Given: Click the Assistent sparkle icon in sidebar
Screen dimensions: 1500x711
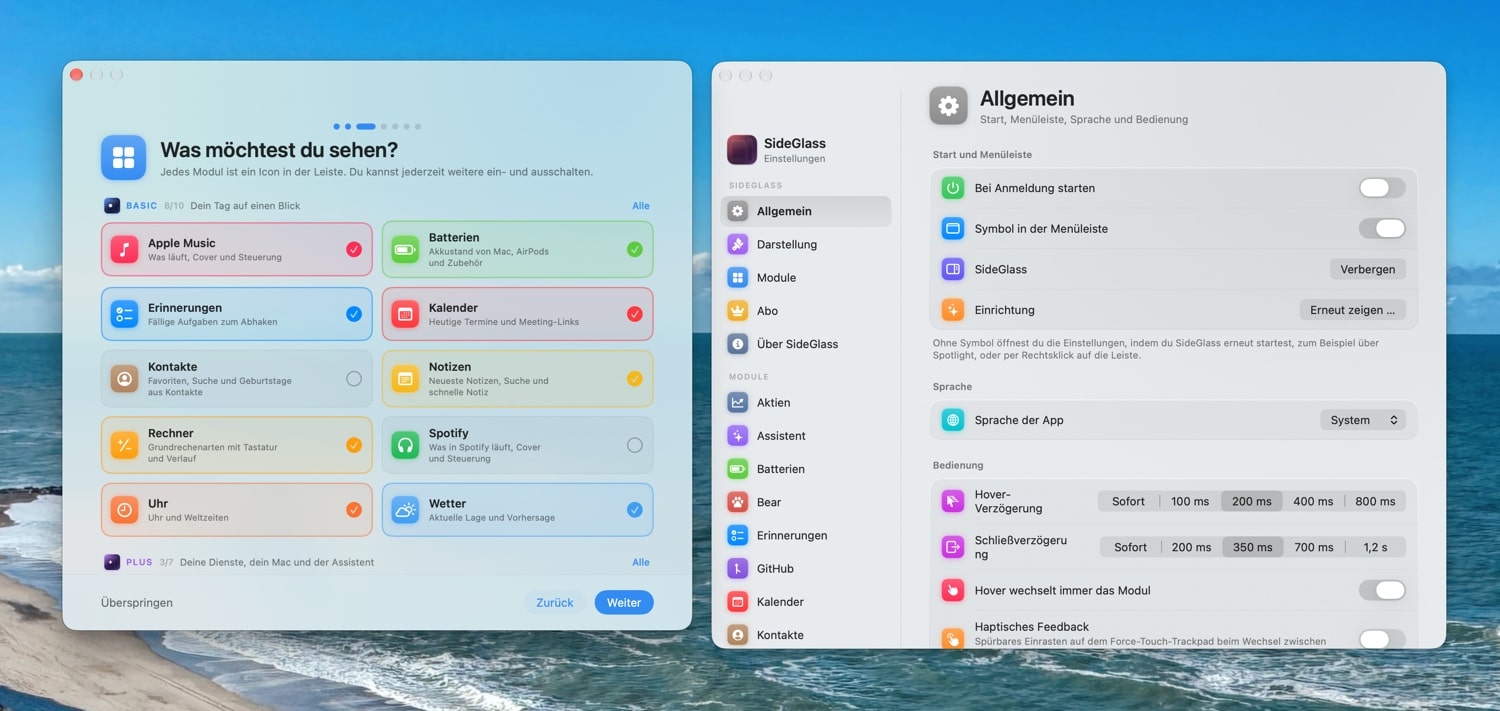Looking at the screenshot, I should tap(738, 436).
